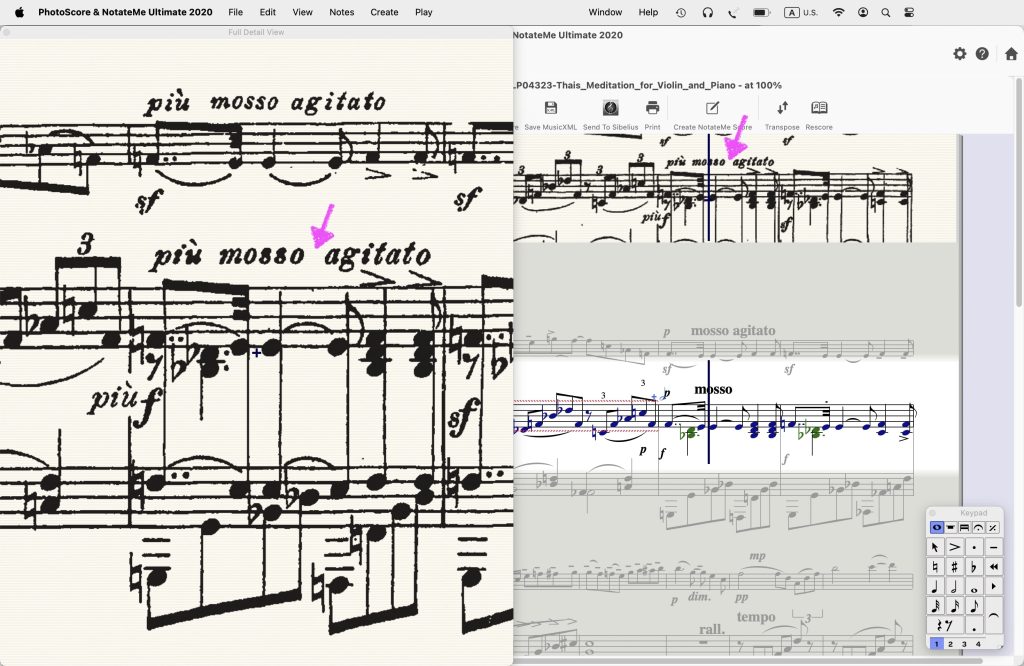Click the Save MusicXML toolbar icon
The height and width of the screenshot is (666, 1024).
[x=550, y=108]
